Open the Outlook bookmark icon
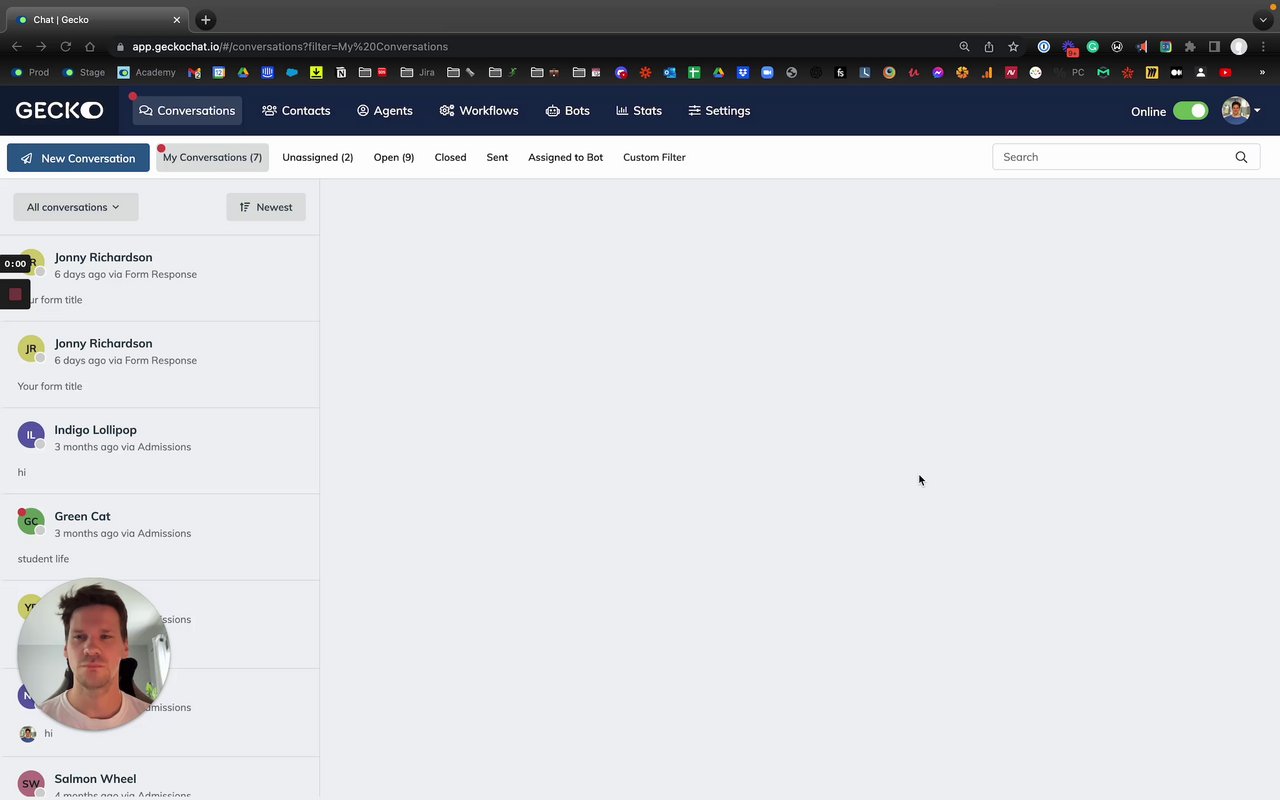Image resolution: width=1280 pixels, height=800 pixels. [x=669, y=72]
